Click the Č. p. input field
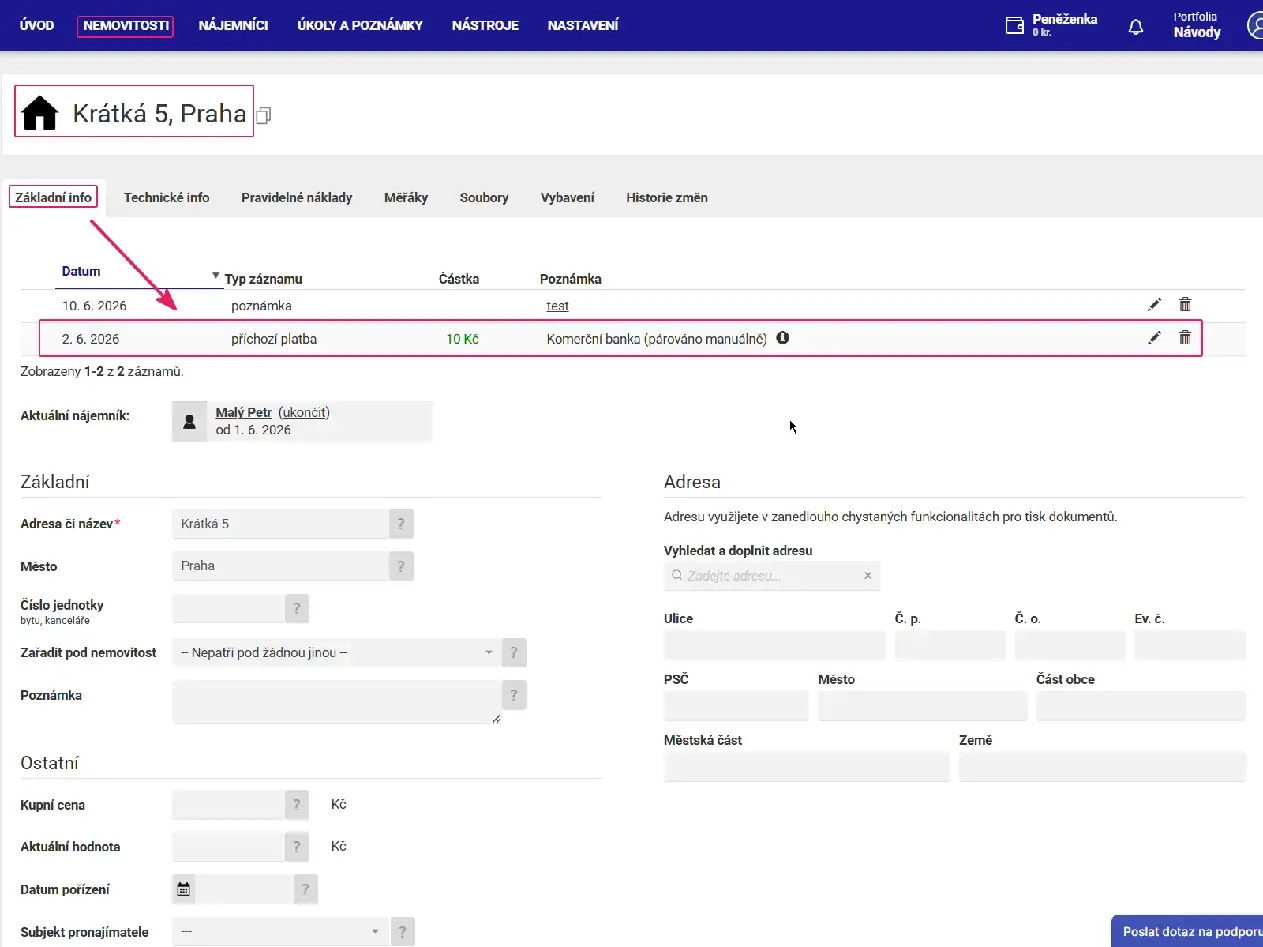Viewport: 1263px width, 947px height. [x=950, y=645]
